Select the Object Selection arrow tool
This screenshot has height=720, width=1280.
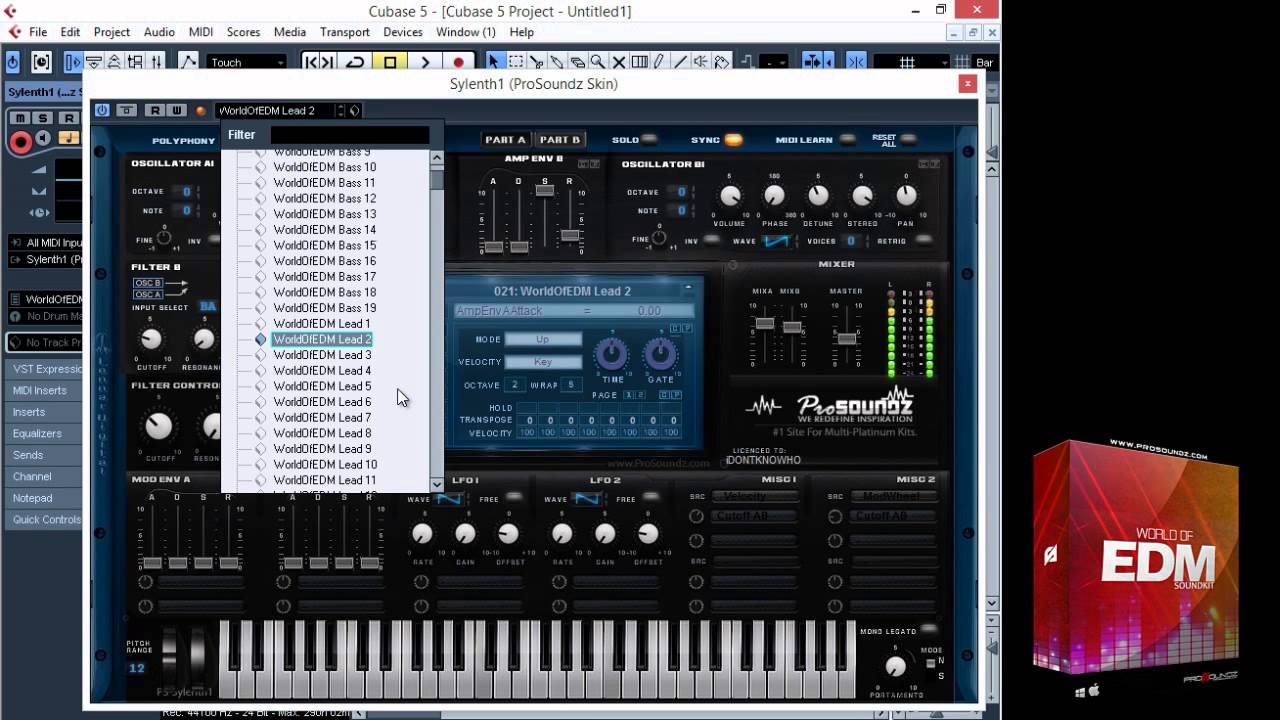(x=494, y=62)
